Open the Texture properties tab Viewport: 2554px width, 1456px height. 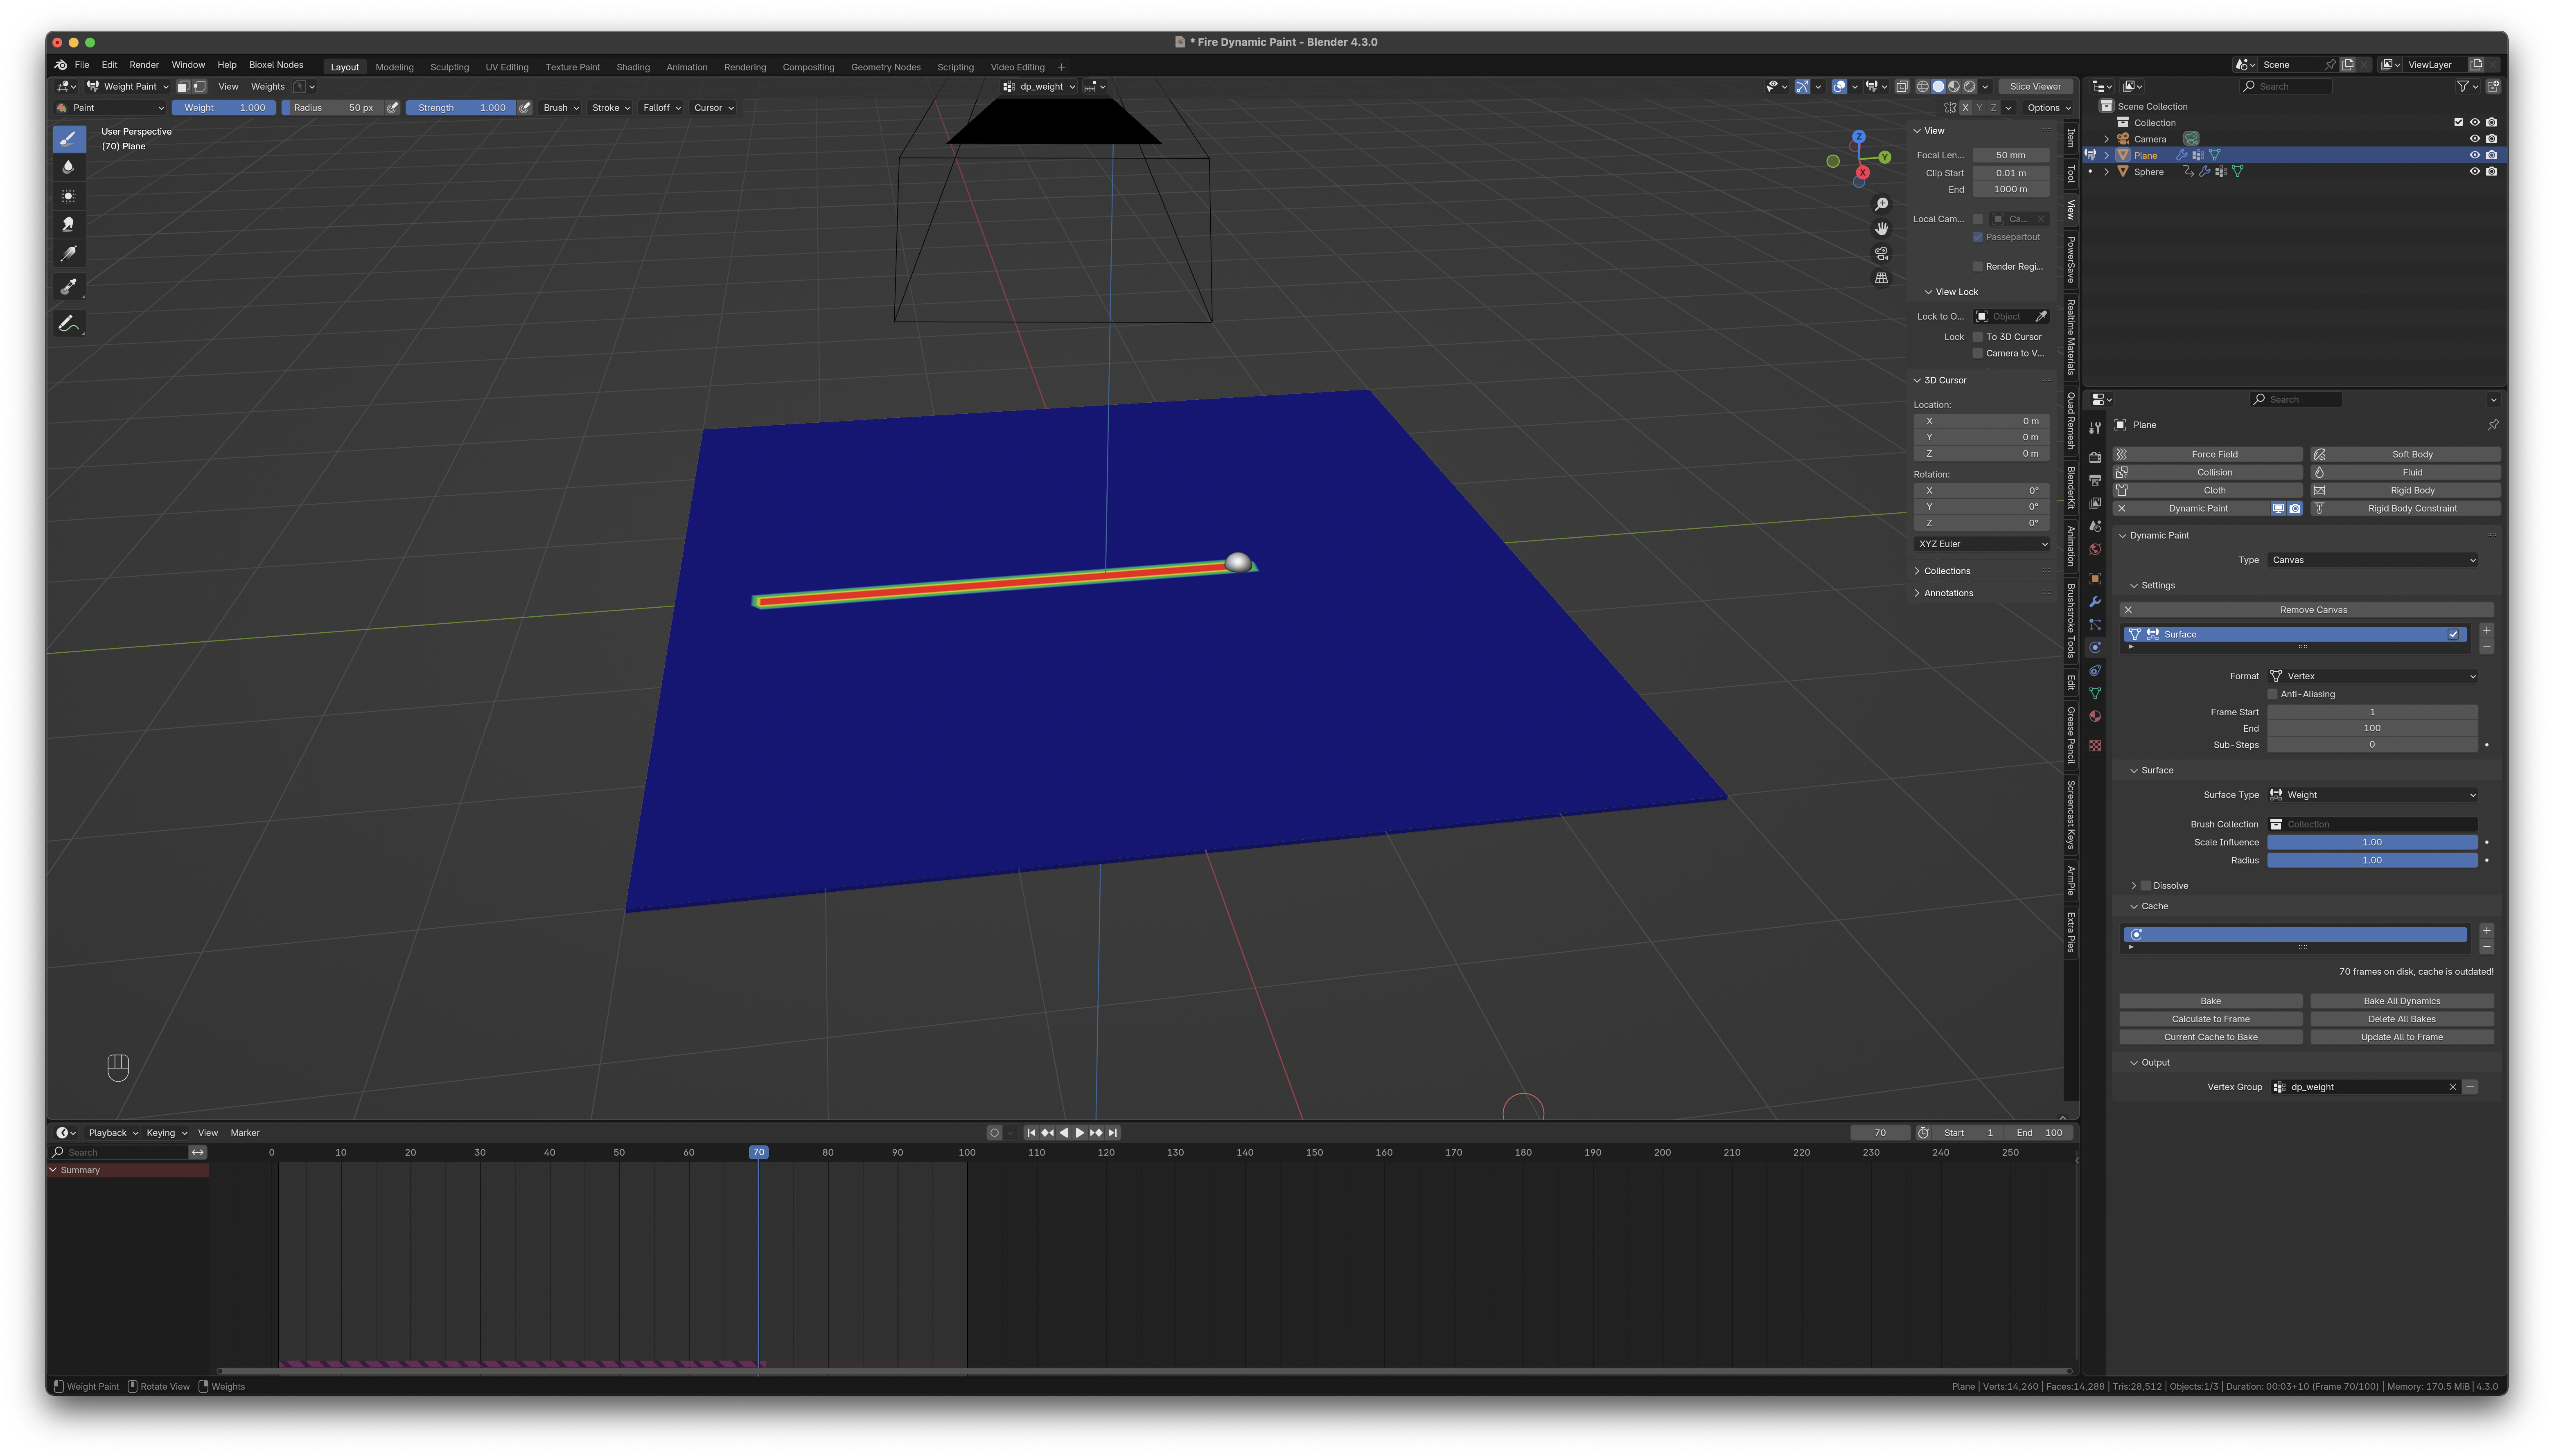coord(2095,746)
